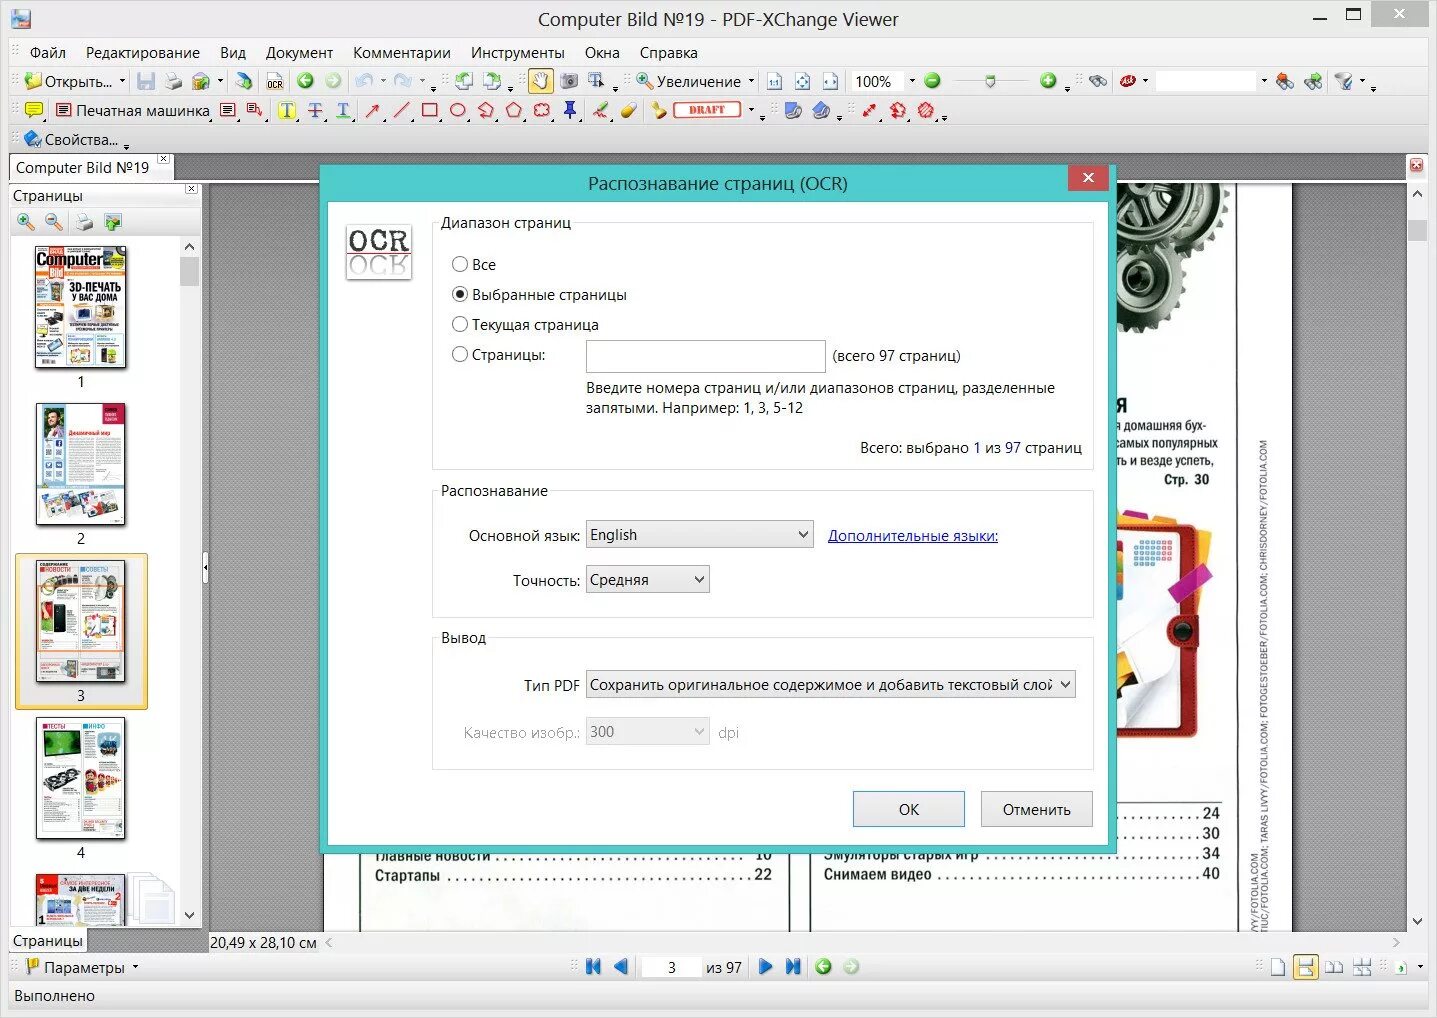Click the Actual size 1:1 icon
The width and height of the screenshot is (1437, 1018).
click(x=774, y=81)
